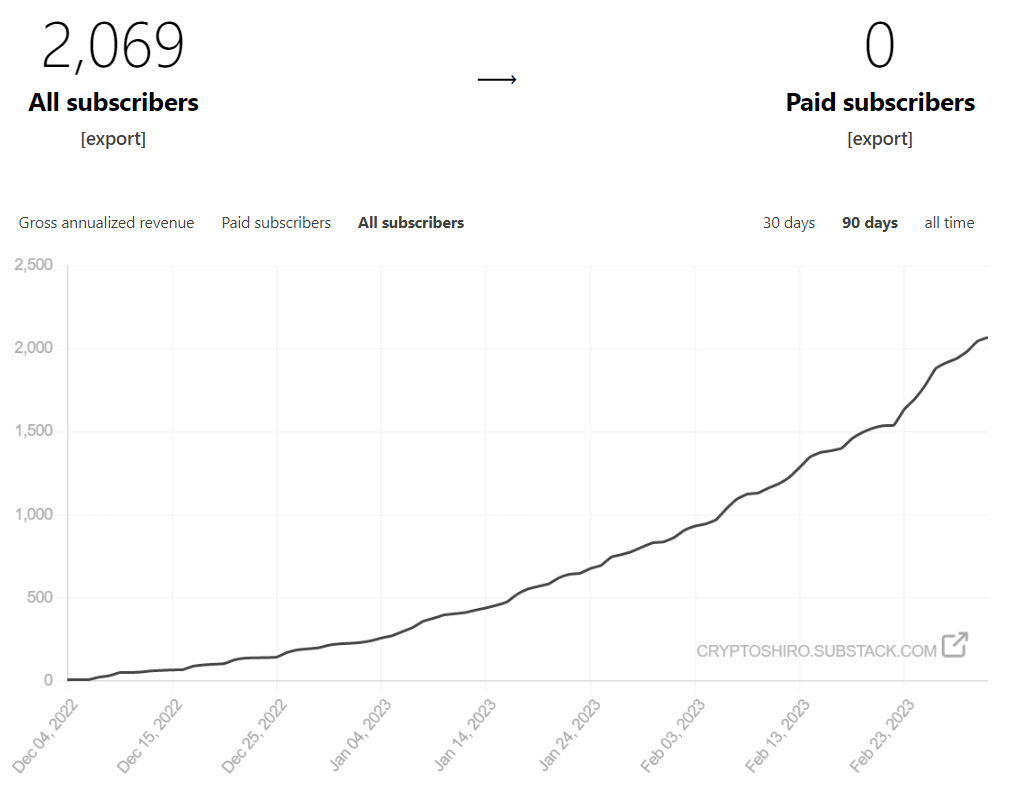Image resolution: width=1019 pixels, height=791 pixels.
Task: Select the bold Paid subscribers heading at top
Action: 880,102
